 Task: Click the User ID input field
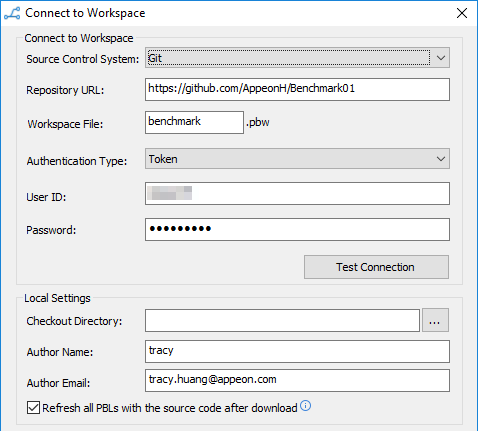pyautogui.click(x=297, y=193)
